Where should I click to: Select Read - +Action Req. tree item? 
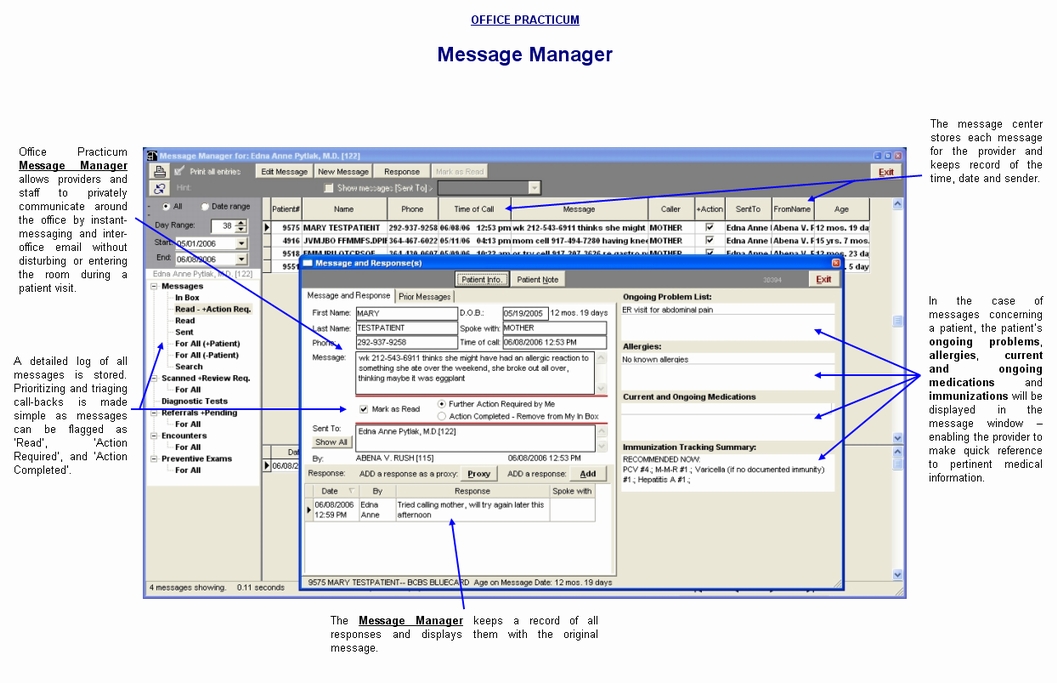213,309
